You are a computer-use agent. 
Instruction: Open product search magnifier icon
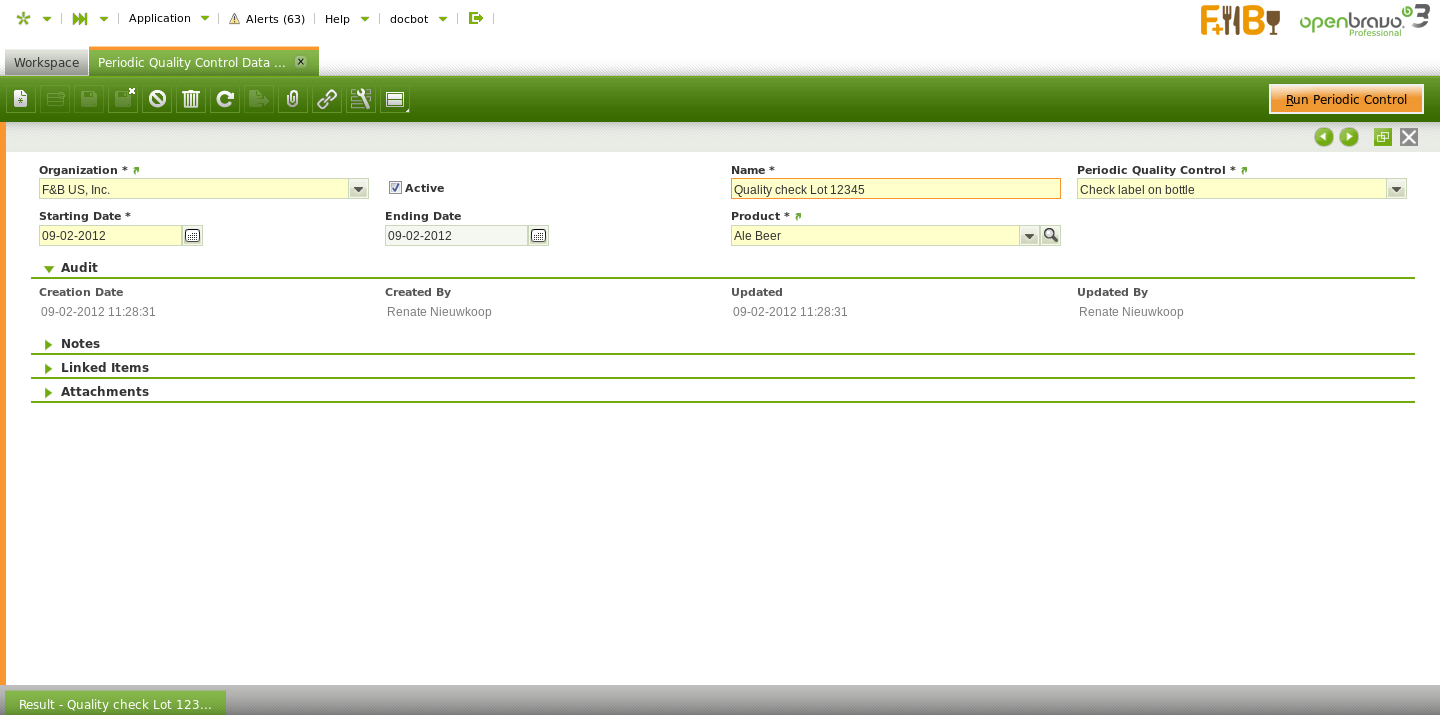tap(1050, 235)
